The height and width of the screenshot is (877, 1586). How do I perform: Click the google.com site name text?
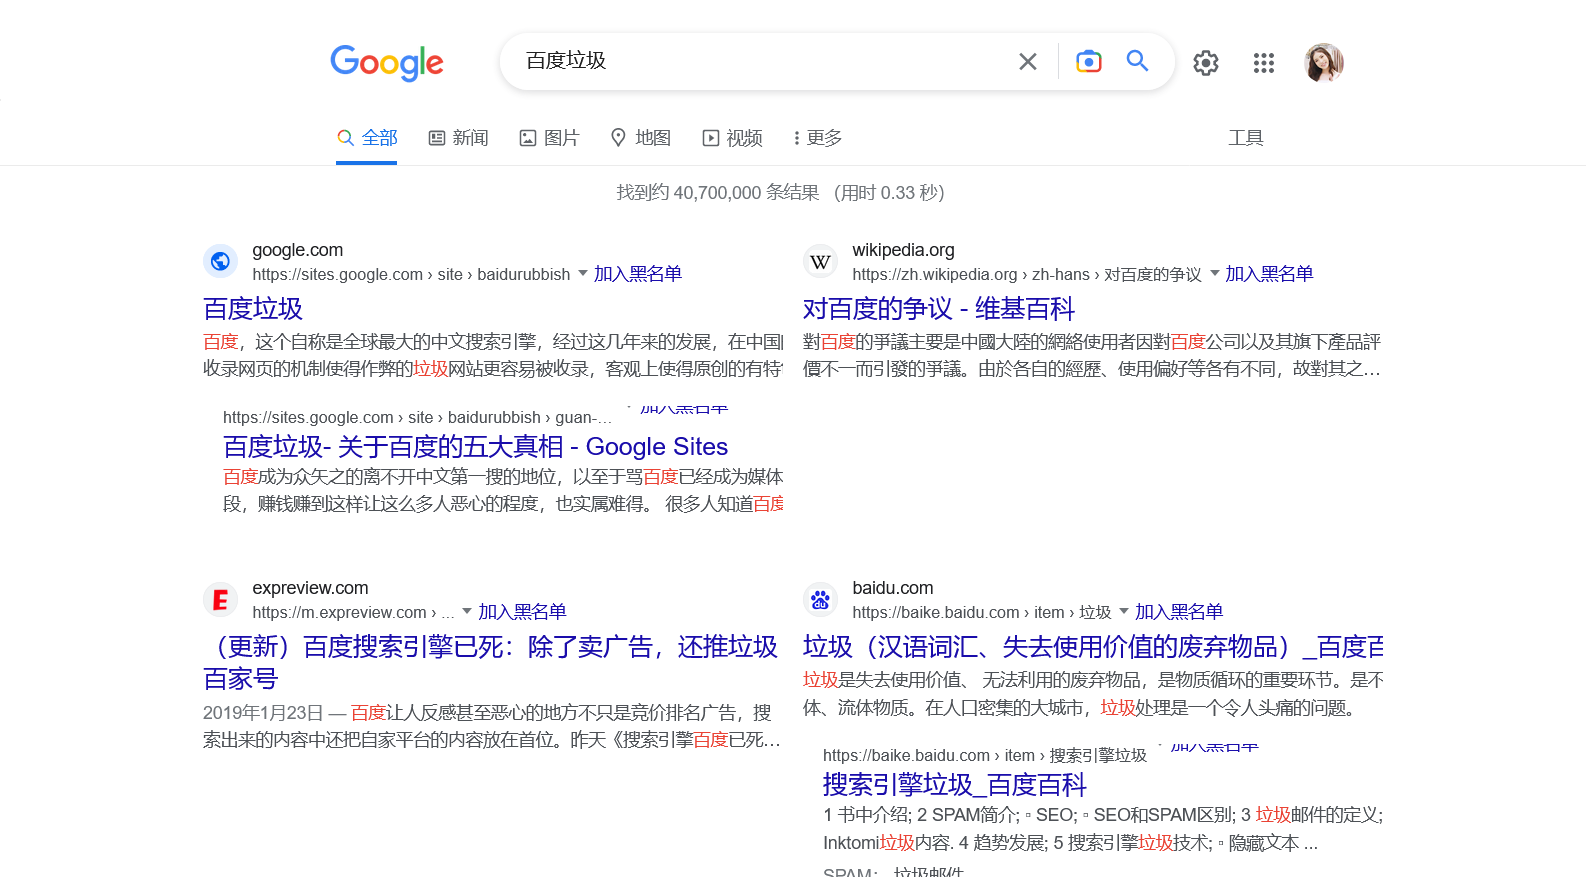coord(298,250)
